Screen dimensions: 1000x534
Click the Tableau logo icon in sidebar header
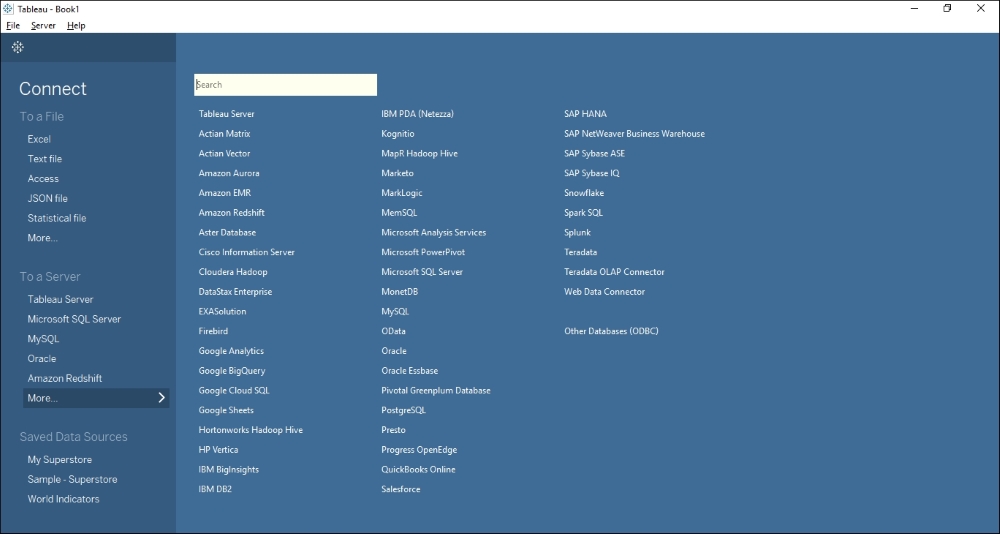tap(18, 47)
